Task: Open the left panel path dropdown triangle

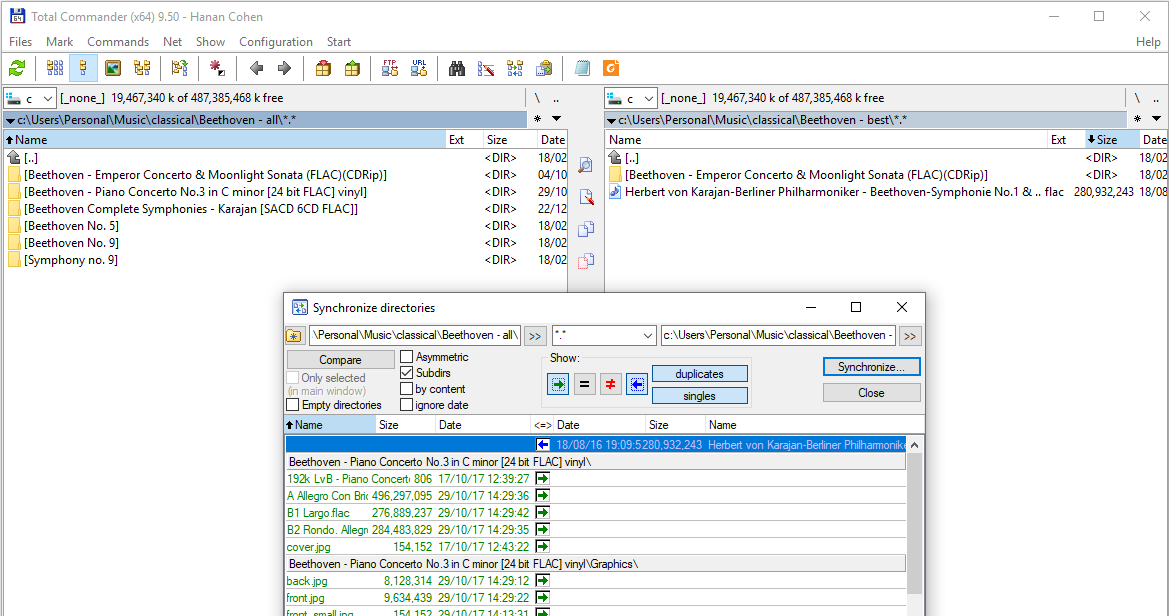Action: coord(10,120)
